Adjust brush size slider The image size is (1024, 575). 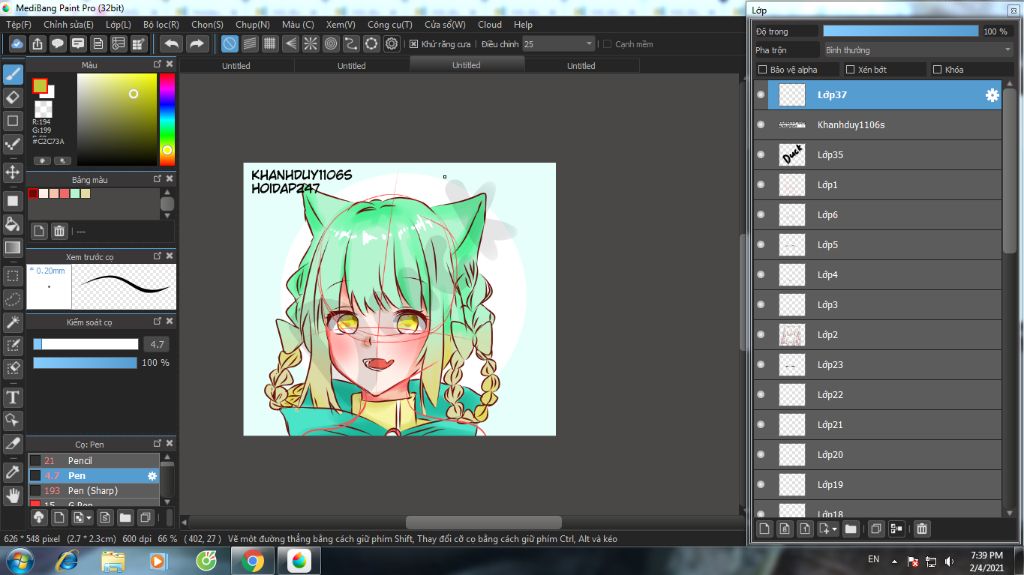(86, 344)
